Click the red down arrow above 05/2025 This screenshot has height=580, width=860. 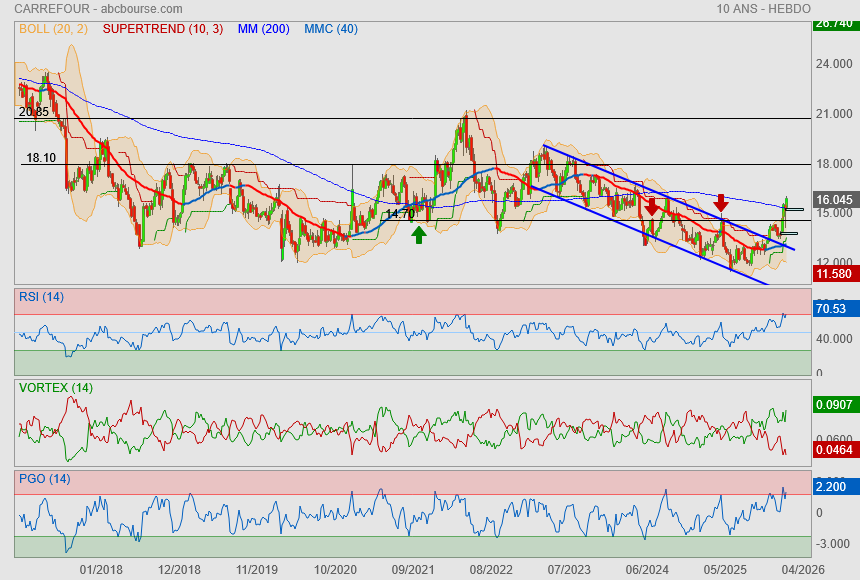(x=721, y=202)
